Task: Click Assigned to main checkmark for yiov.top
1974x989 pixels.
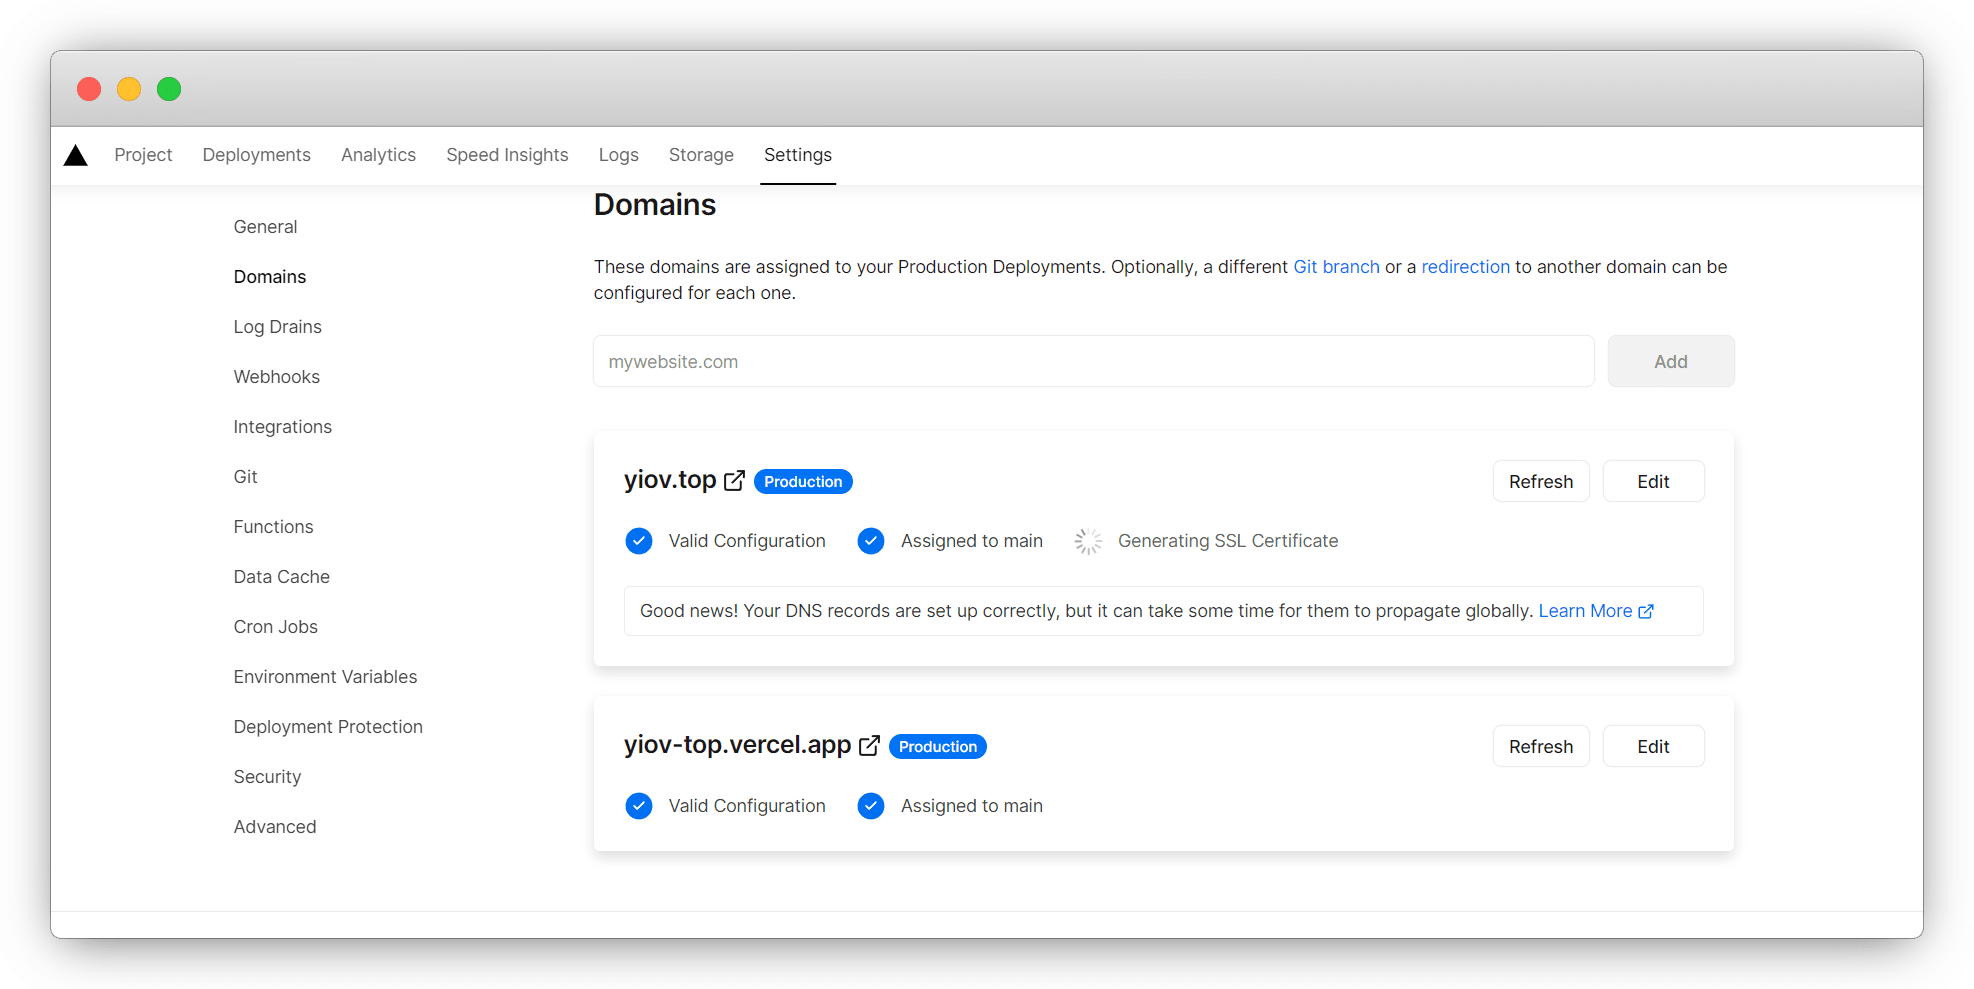Action: click(871, 541)
